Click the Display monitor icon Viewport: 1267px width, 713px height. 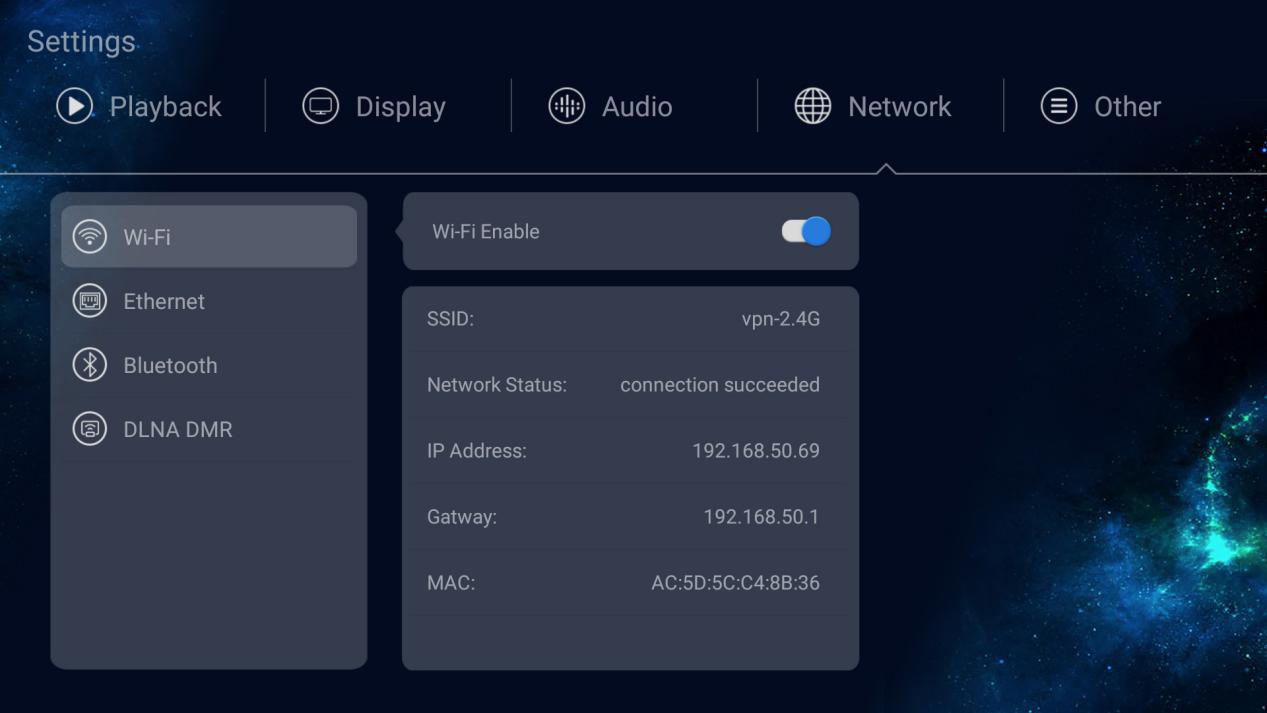click(x=320, y=106)
